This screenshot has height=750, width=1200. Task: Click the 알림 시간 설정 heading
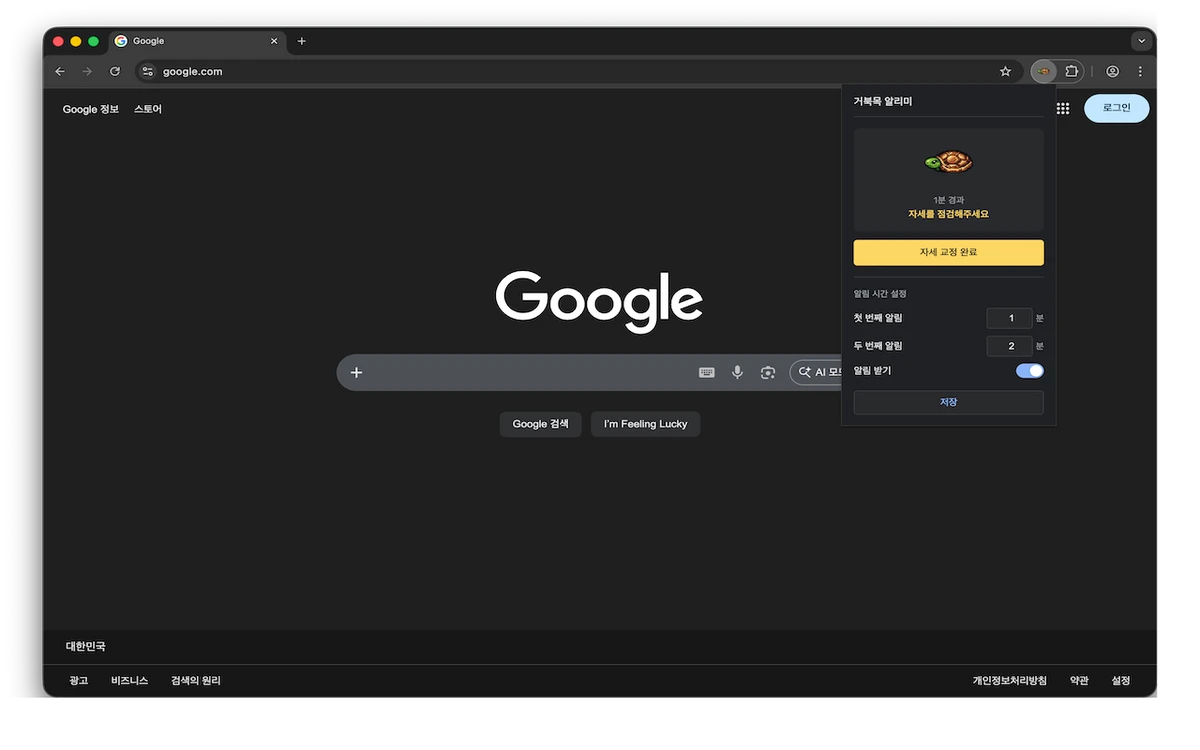pos(880,294)
